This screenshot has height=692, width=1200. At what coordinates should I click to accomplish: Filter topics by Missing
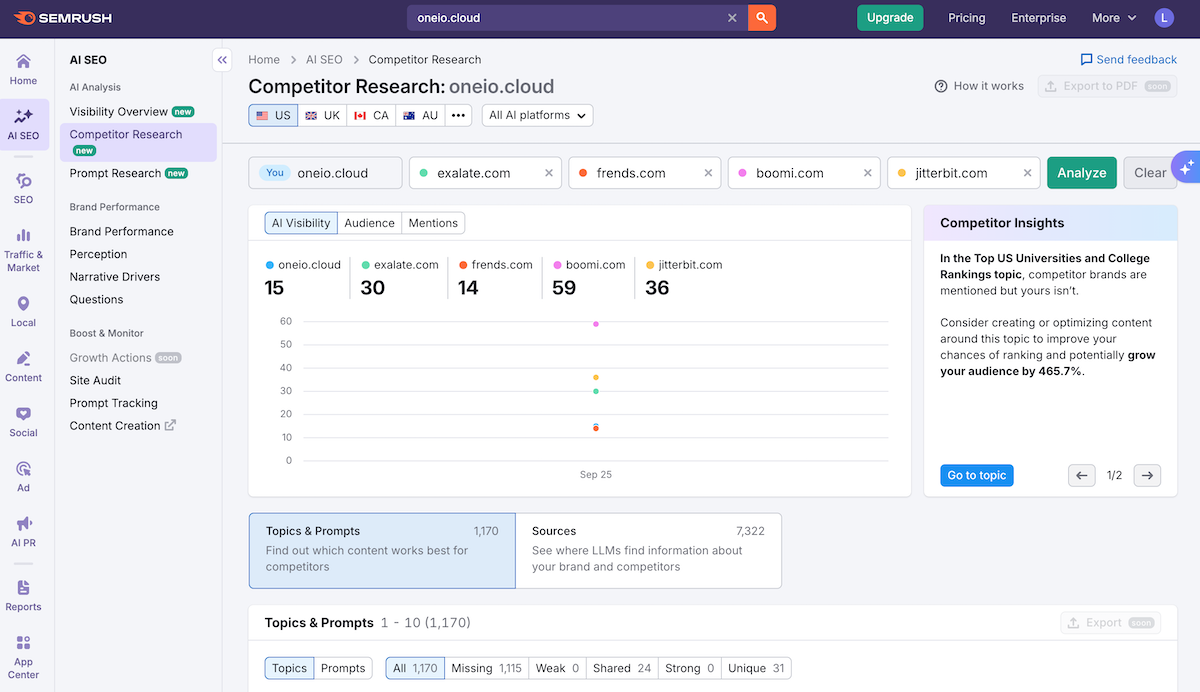point(486,668)
